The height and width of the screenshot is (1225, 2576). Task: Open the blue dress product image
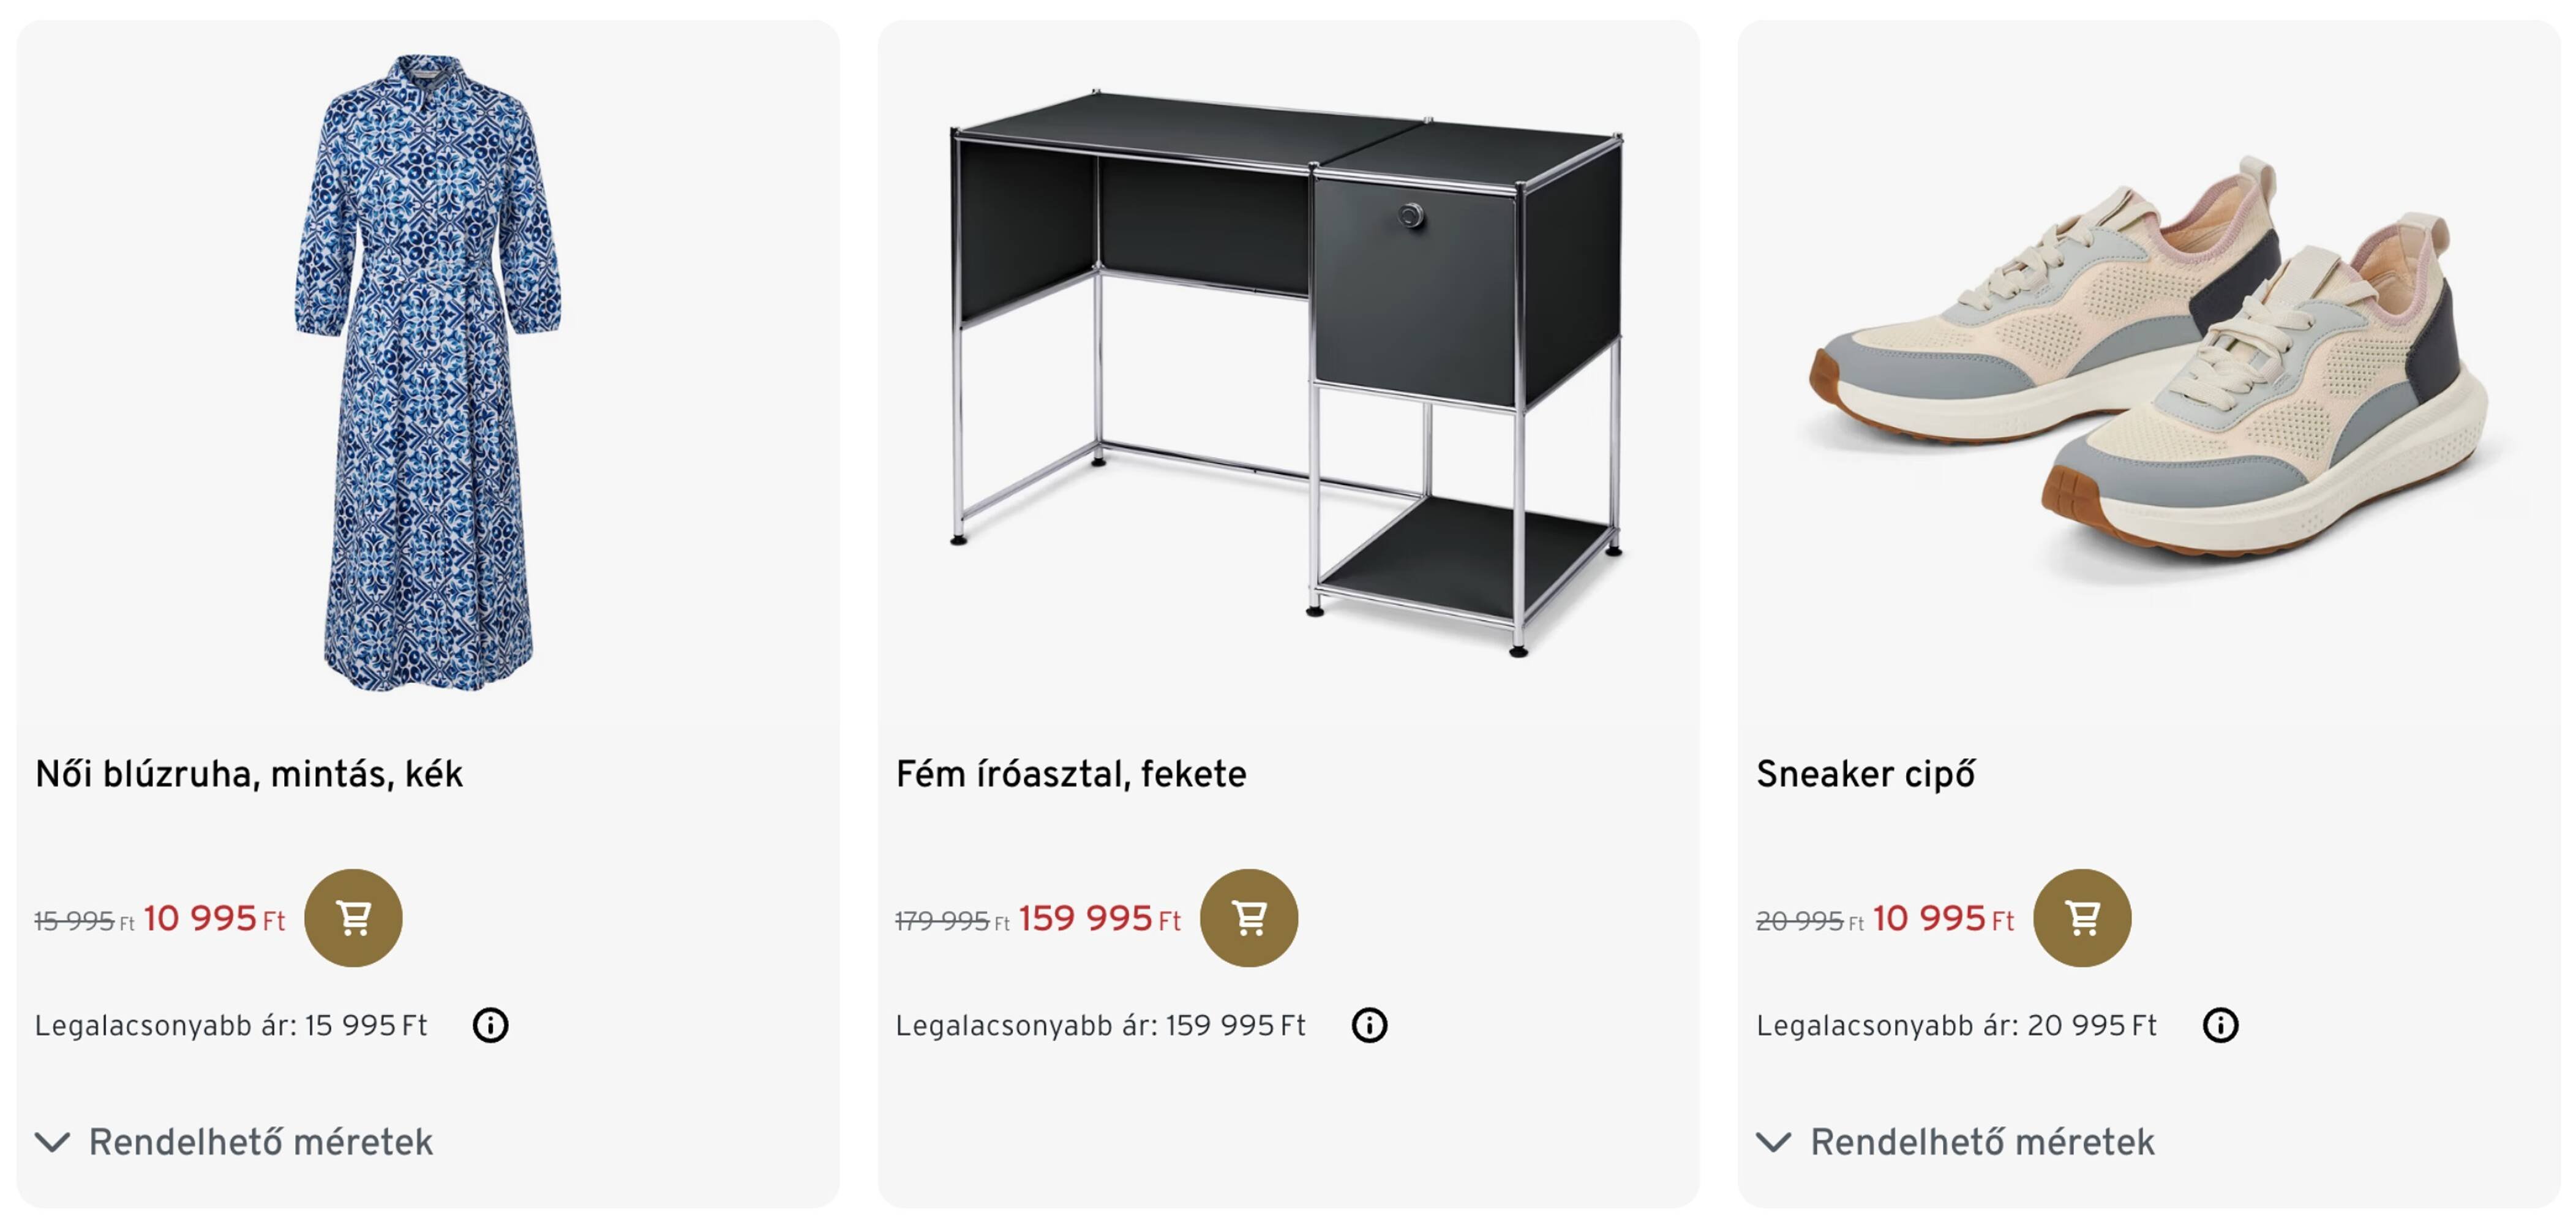(428, 372)
